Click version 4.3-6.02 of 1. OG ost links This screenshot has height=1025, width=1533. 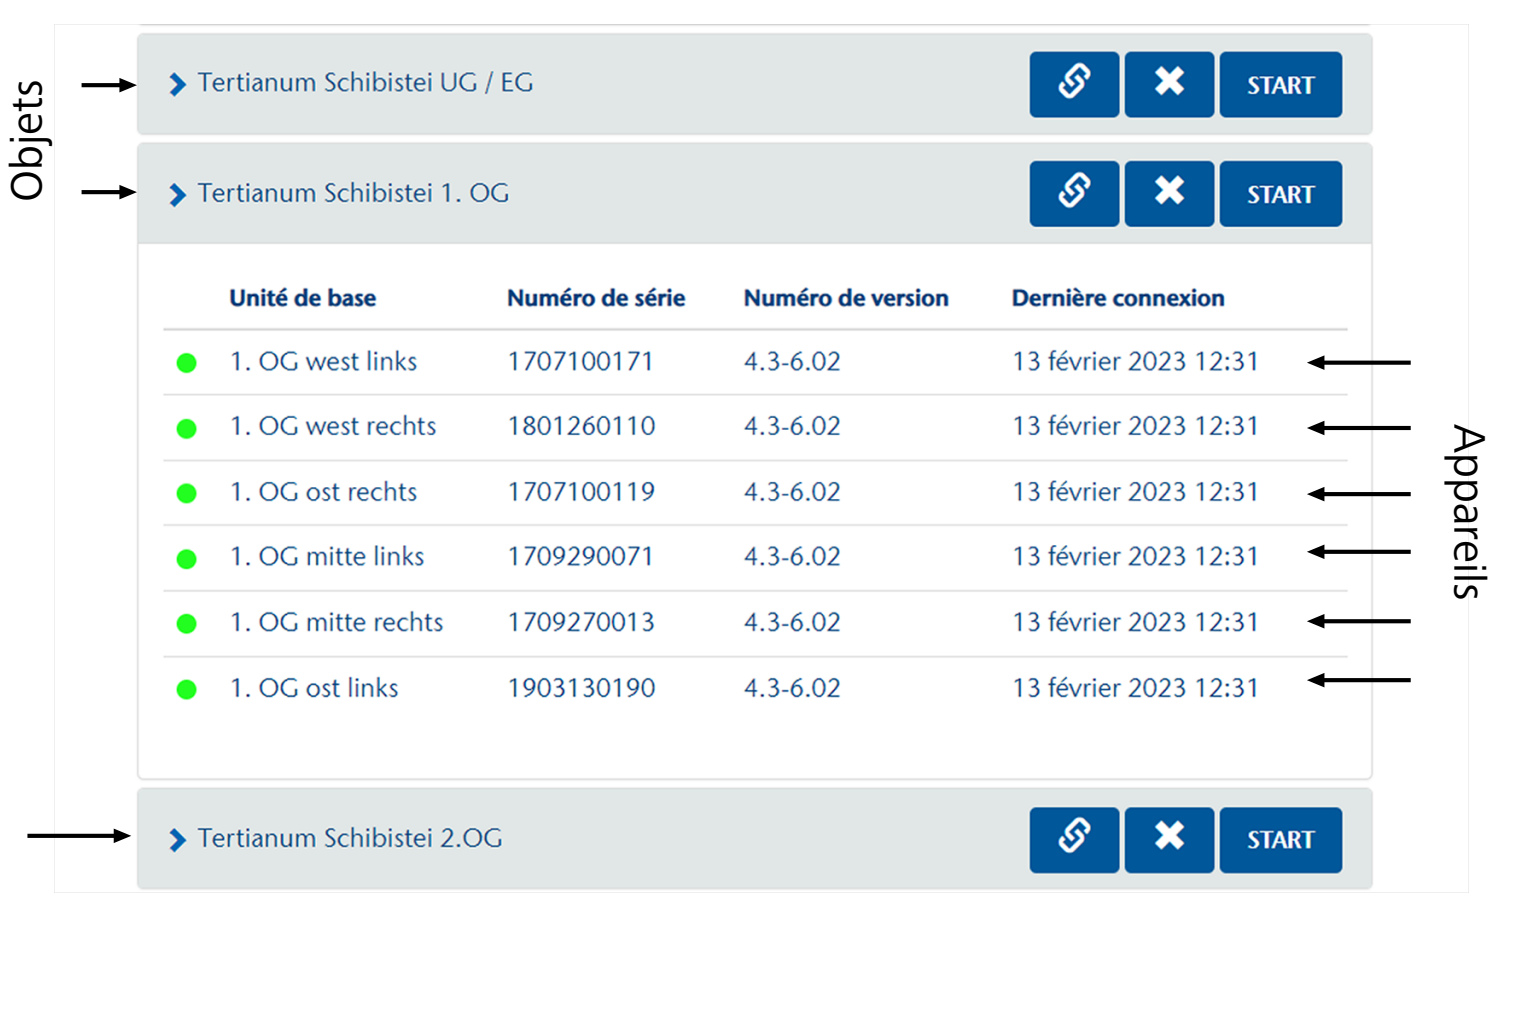coord(792,688)
